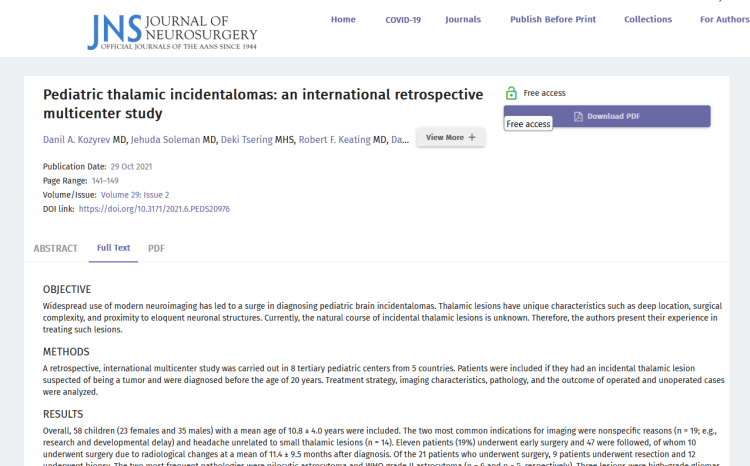This screenshot has height=466, width=750.
Task: Click the PDF file icon in Download button
Action: (578, 117)
